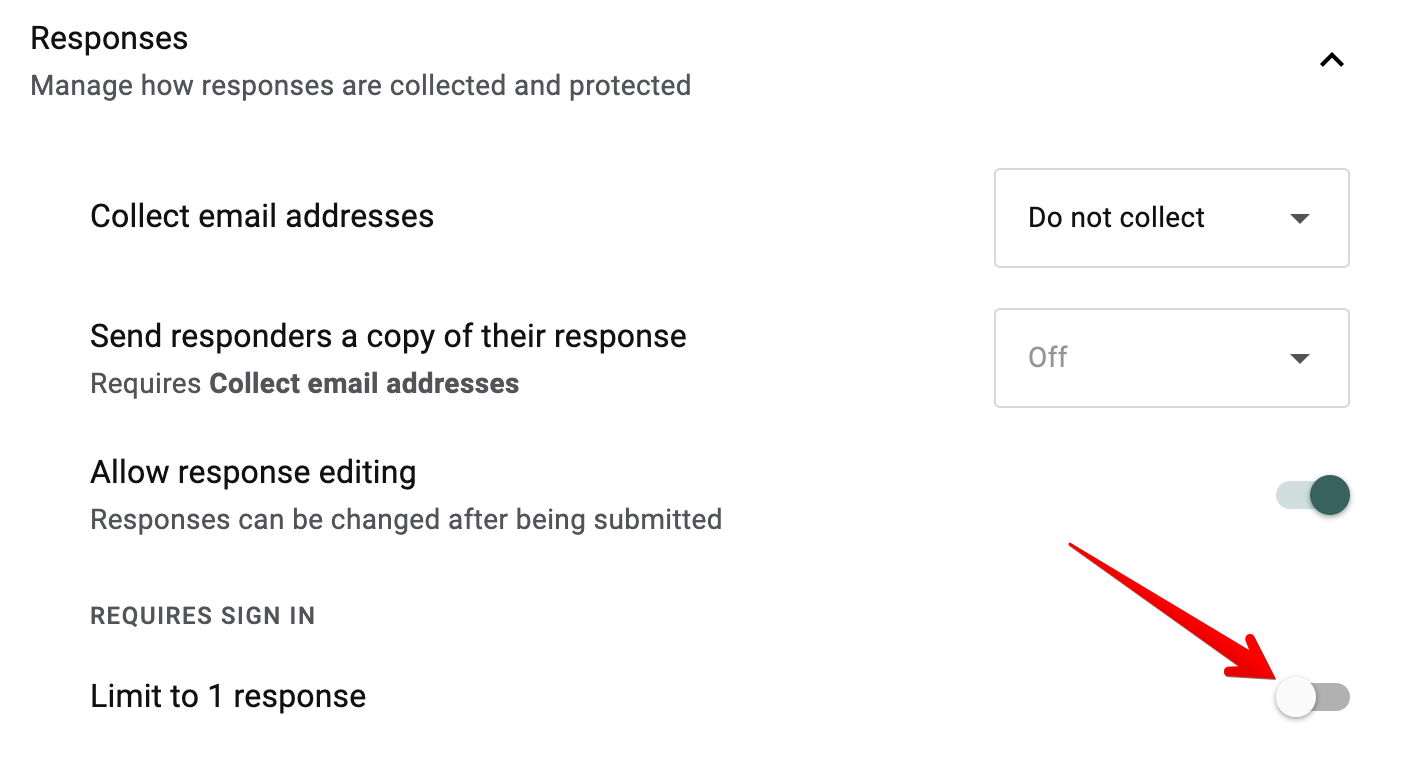Click the caret icon in the email collection selector

1300,218
